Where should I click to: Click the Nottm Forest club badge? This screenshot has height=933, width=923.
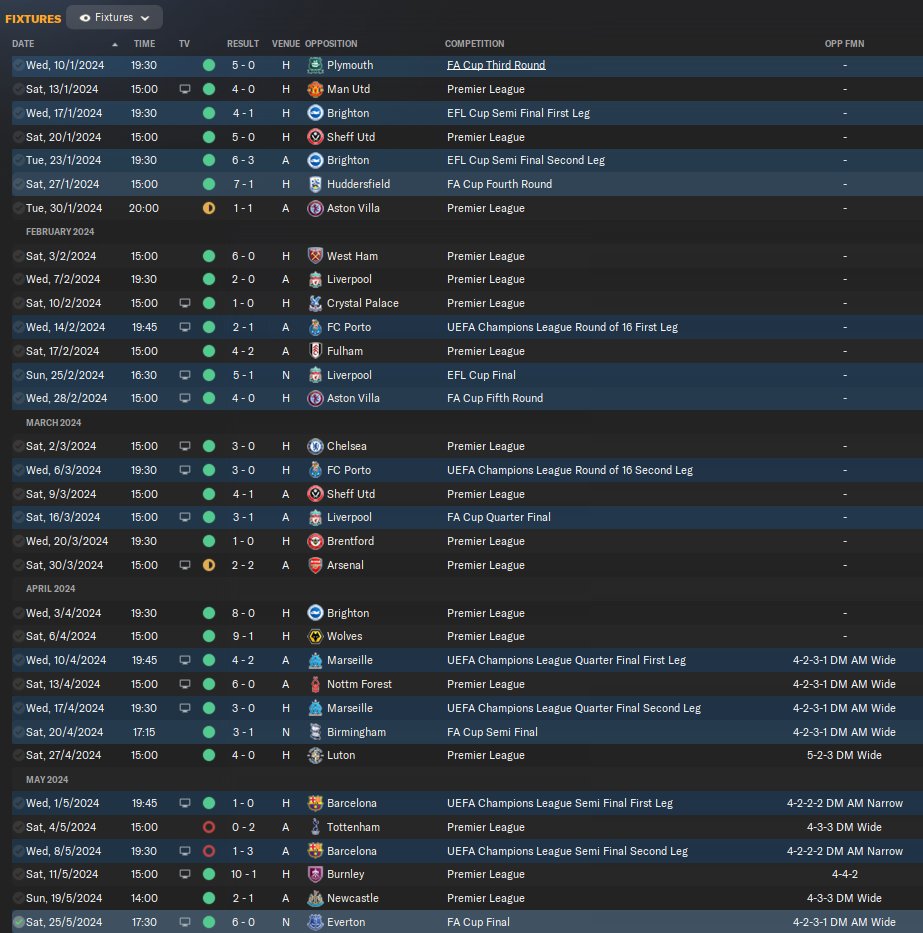(x=315, y=684)
